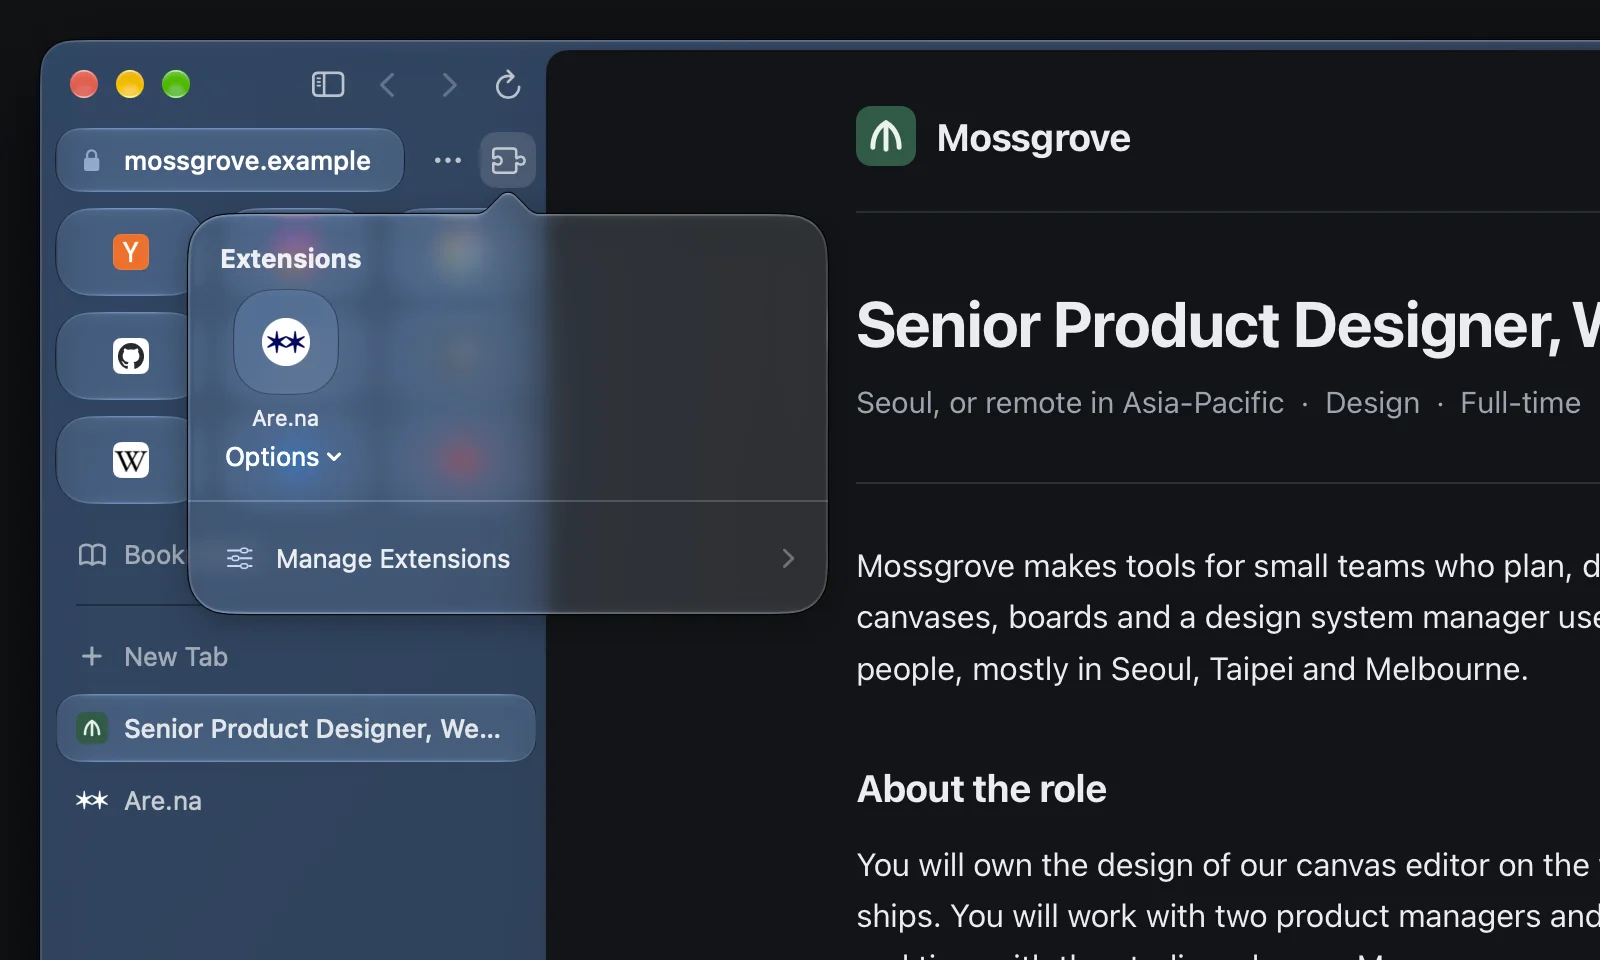Viewport: 1600px width, 960px height.
Task: Open a New Tab
Action: click(x=154, y=657)
